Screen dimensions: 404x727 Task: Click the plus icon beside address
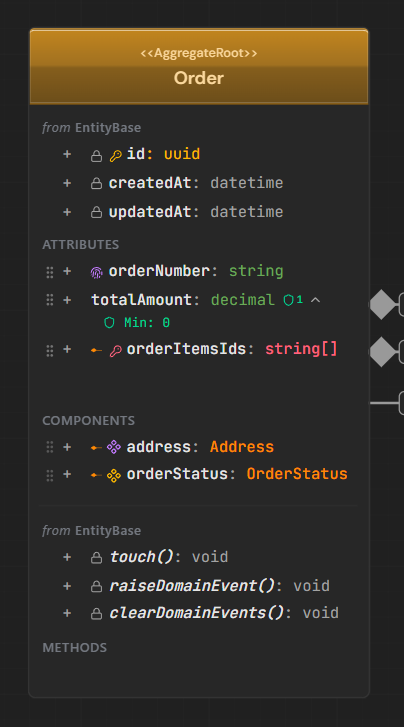[67, 447]
